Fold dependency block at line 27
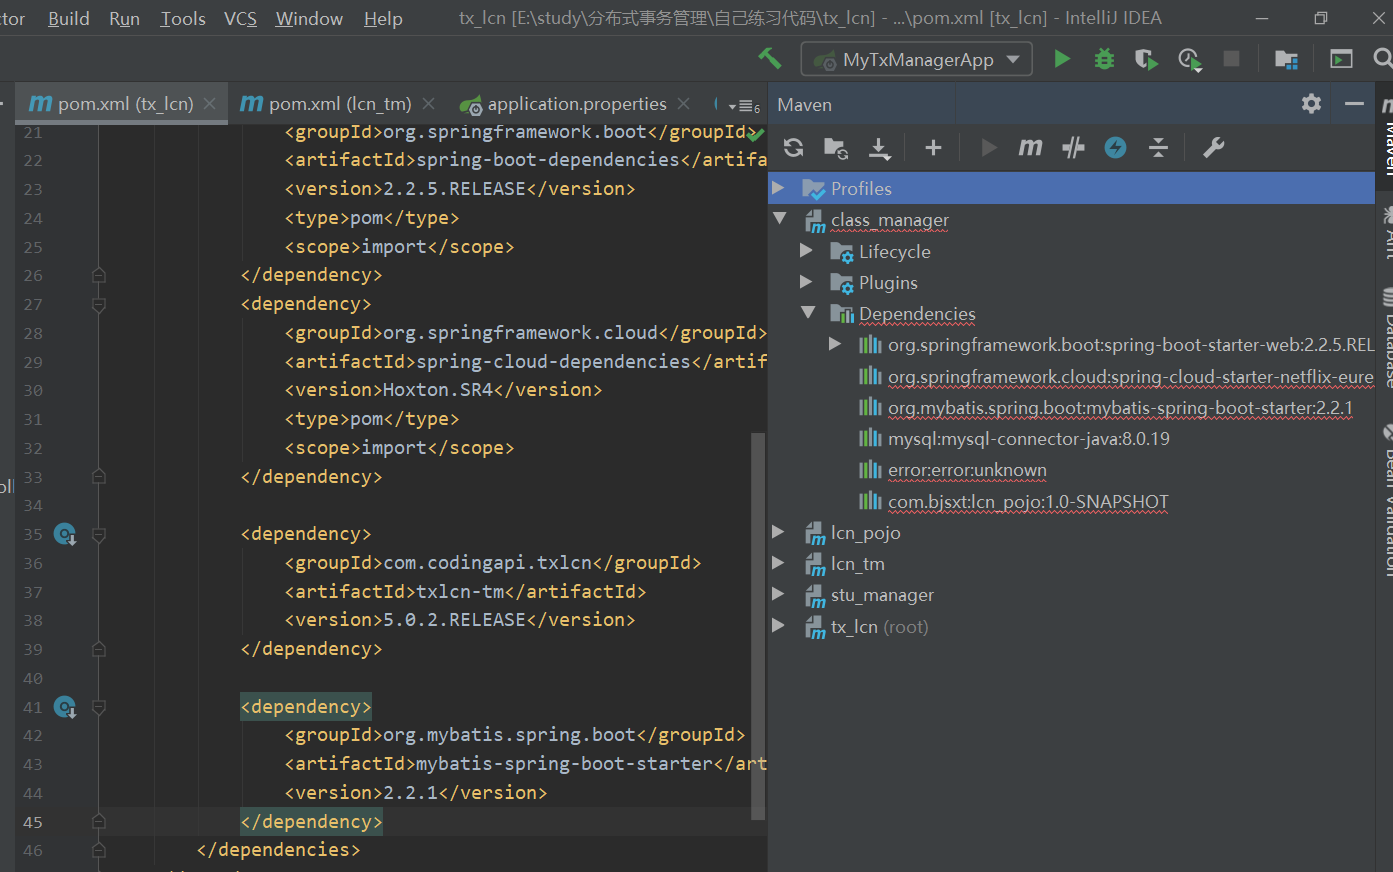Screen dimensions: 1393x872 point(98,304)
